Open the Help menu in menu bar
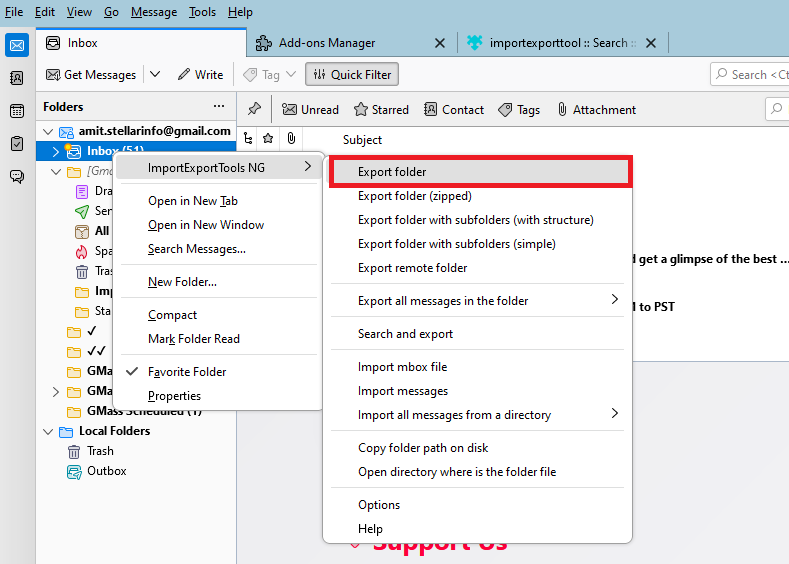Viewport: 789px width, 564px height. coord(240,12)
